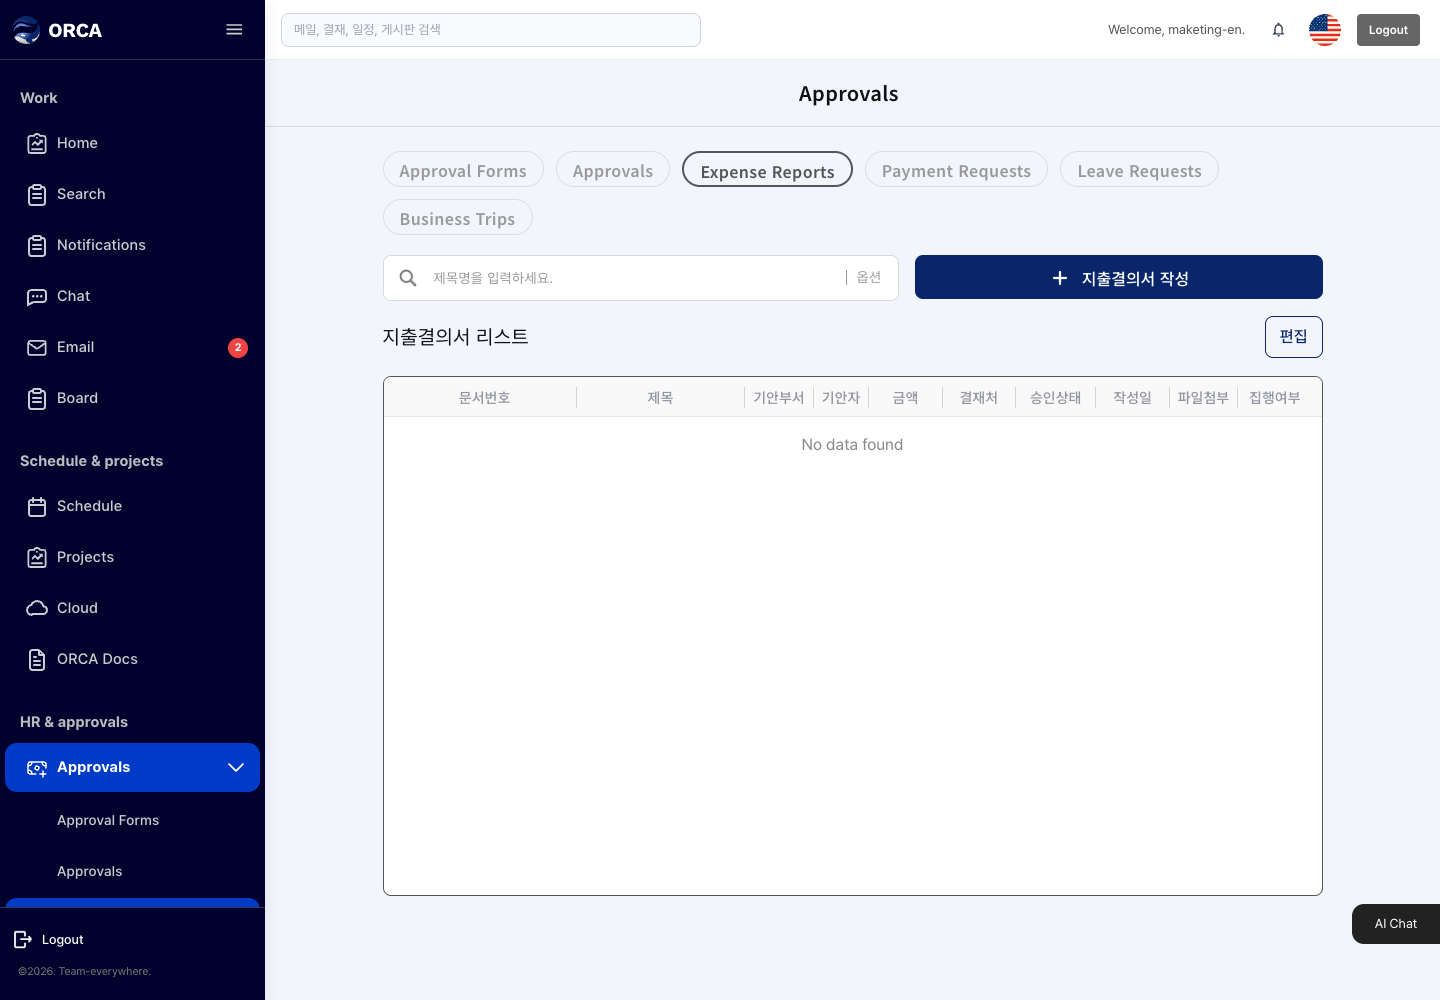Open the 옵션 search options dropdown
The height and width of the screenshot is (1000, 1440).
click(x=869, y=277)
